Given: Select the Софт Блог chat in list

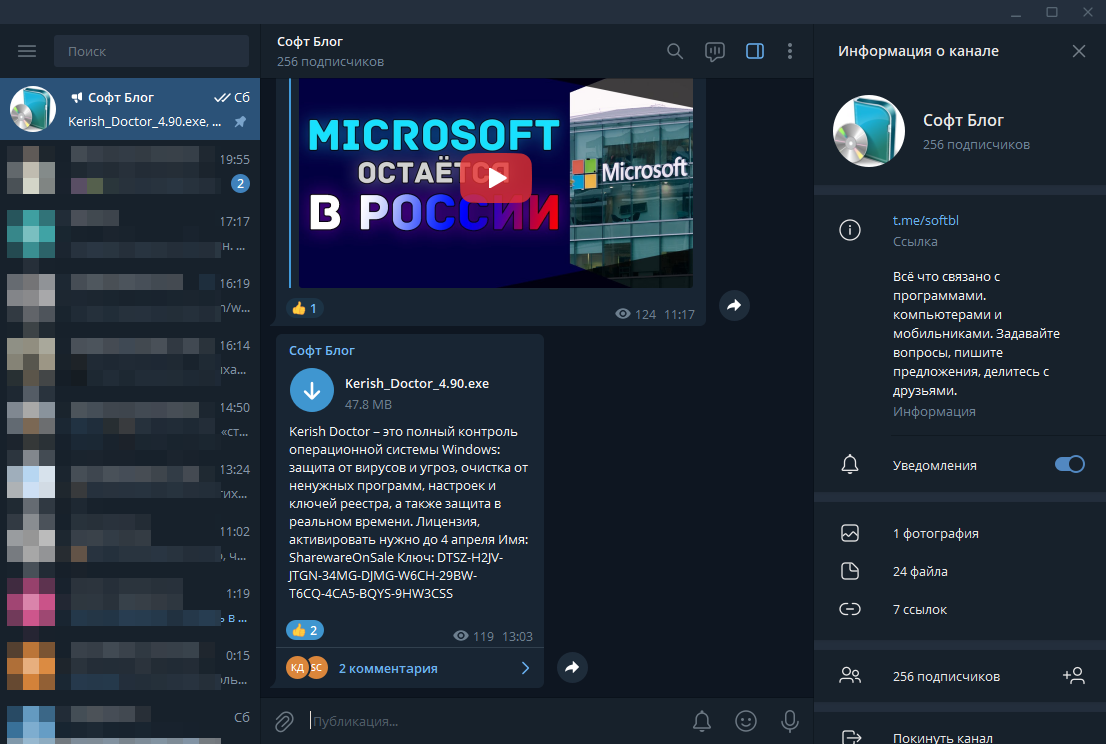Looking at the screenshot, I should [130, 109].
